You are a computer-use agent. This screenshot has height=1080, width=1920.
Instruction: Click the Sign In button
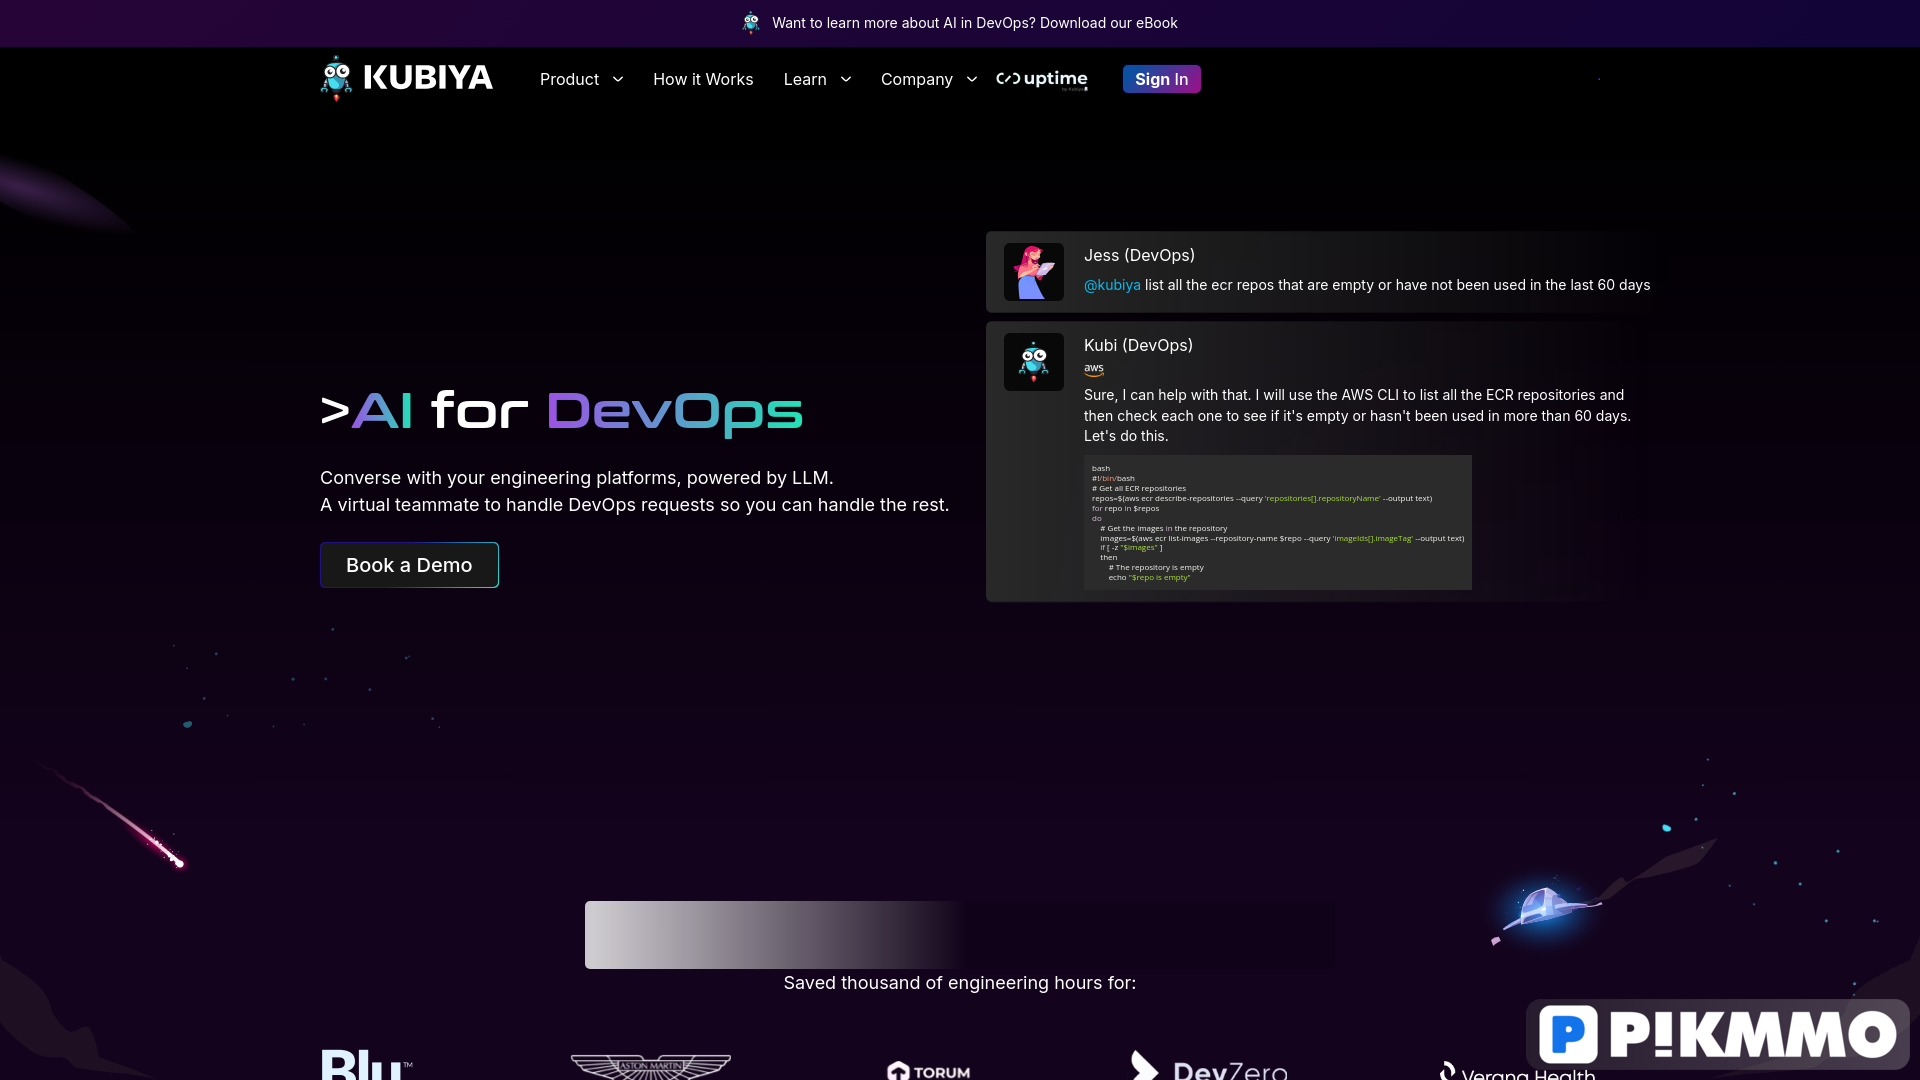pyautogui.click(x=1162, y=79)
